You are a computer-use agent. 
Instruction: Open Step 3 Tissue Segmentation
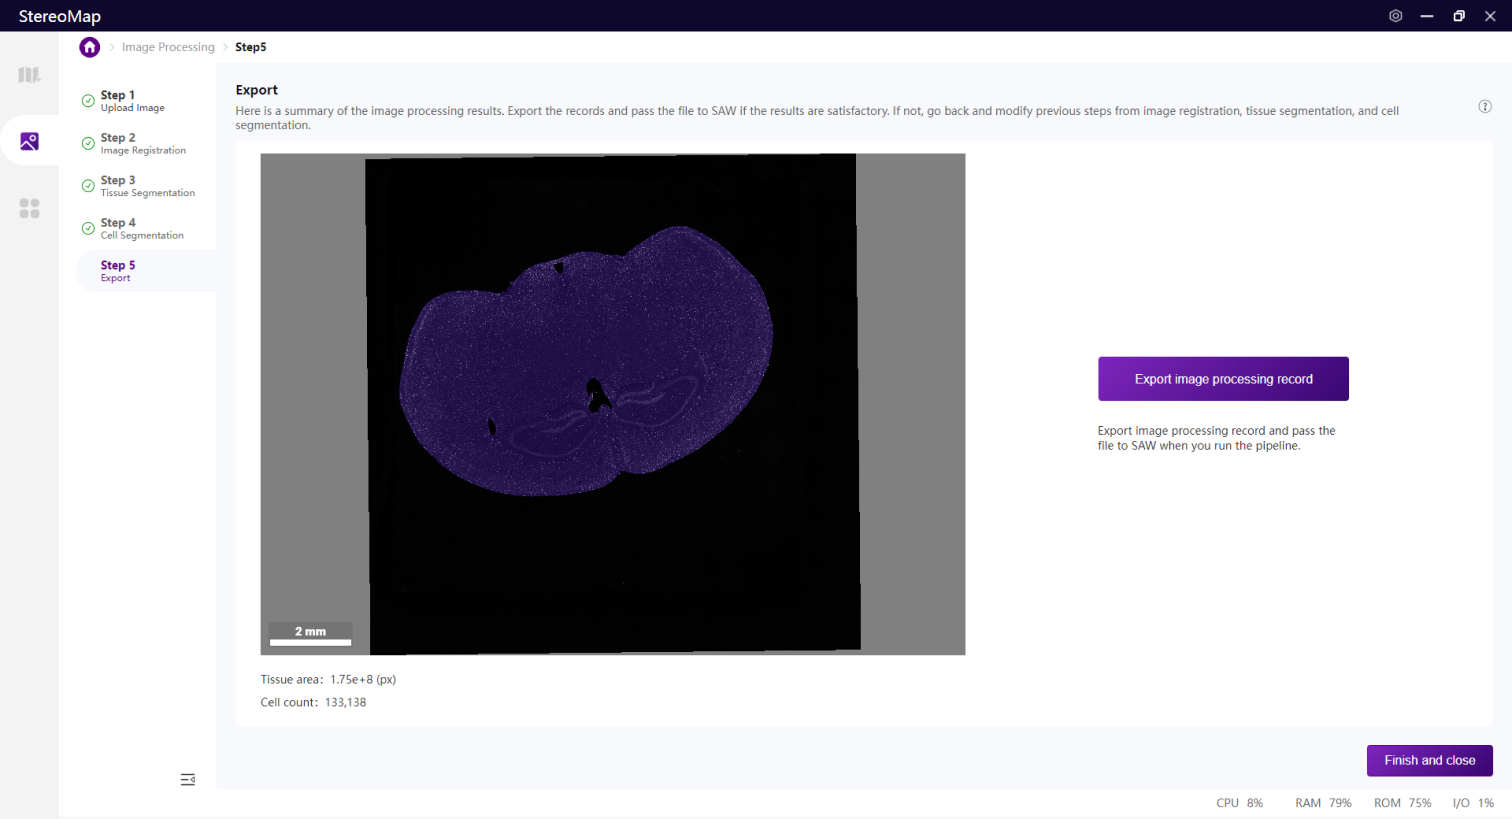pos(147,186)
